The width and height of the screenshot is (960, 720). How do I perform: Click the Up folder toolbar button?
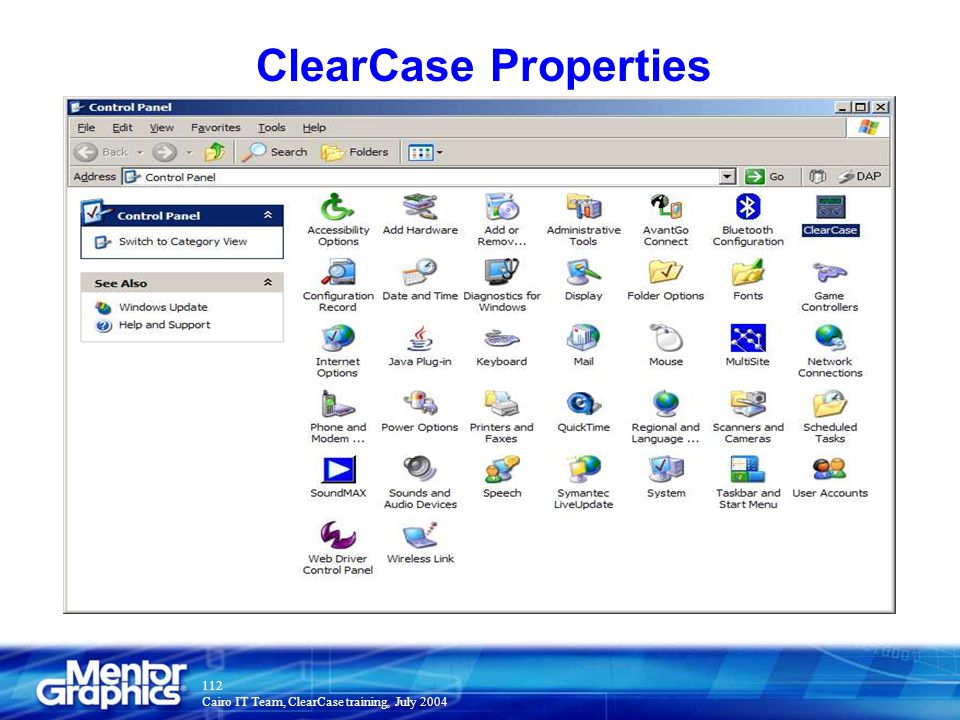tap(215, 152)
